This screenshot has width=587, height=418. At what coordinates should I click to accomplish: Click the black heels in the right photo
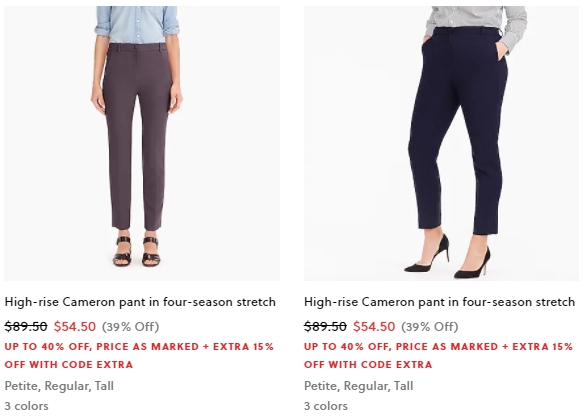(447, 256)
